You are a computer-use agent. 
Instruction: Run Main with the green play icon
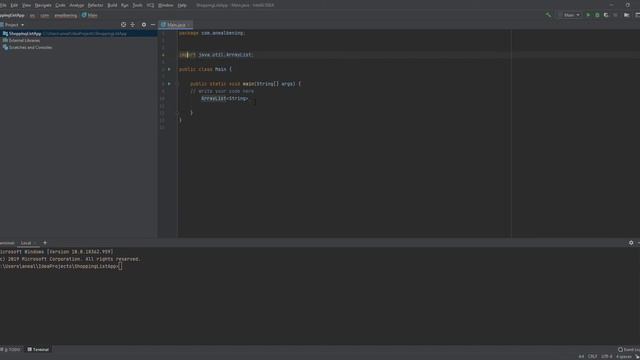point(588,15)
